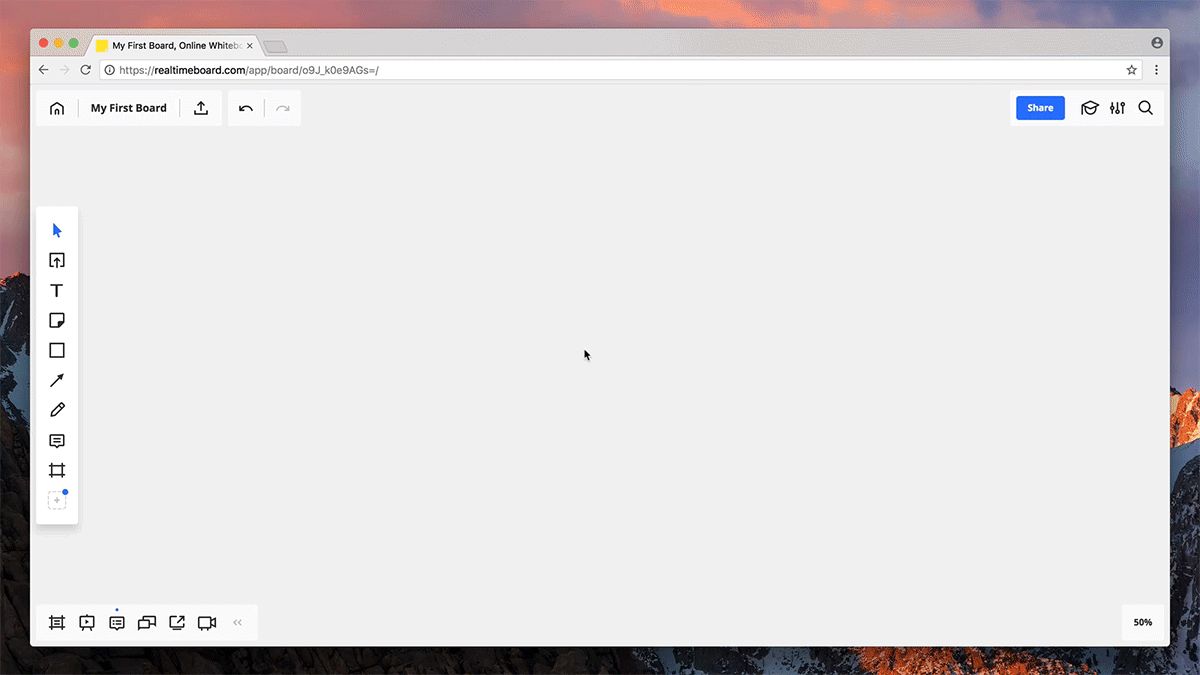Search the board with magnifier icon

point(1146,108)
